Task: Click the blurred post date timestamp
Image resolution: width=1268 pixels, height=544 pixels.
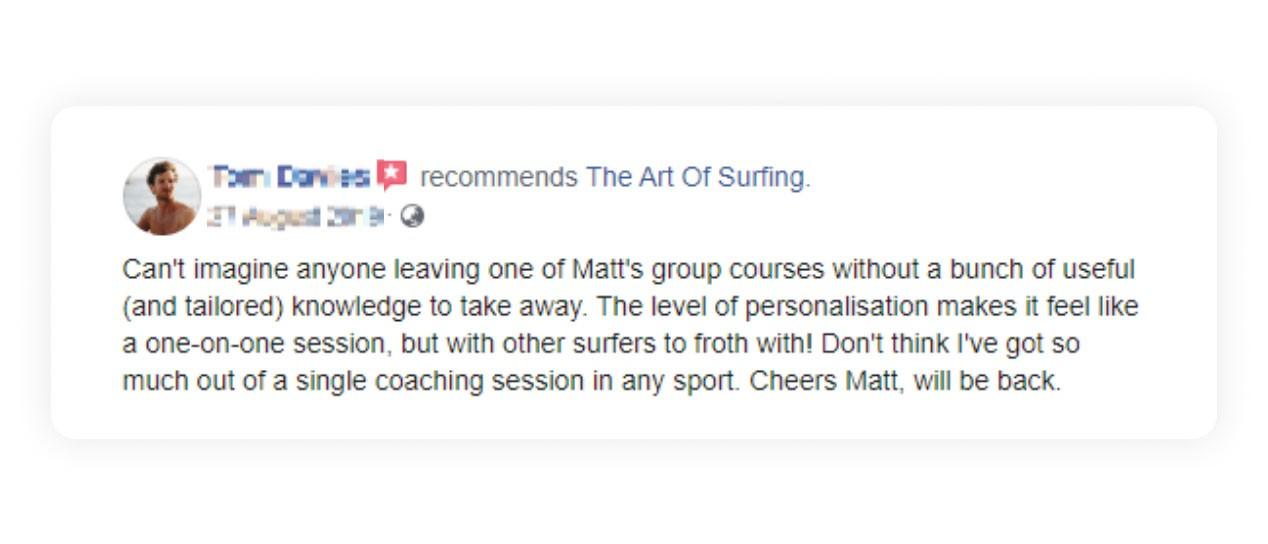Action: point(298,216)
